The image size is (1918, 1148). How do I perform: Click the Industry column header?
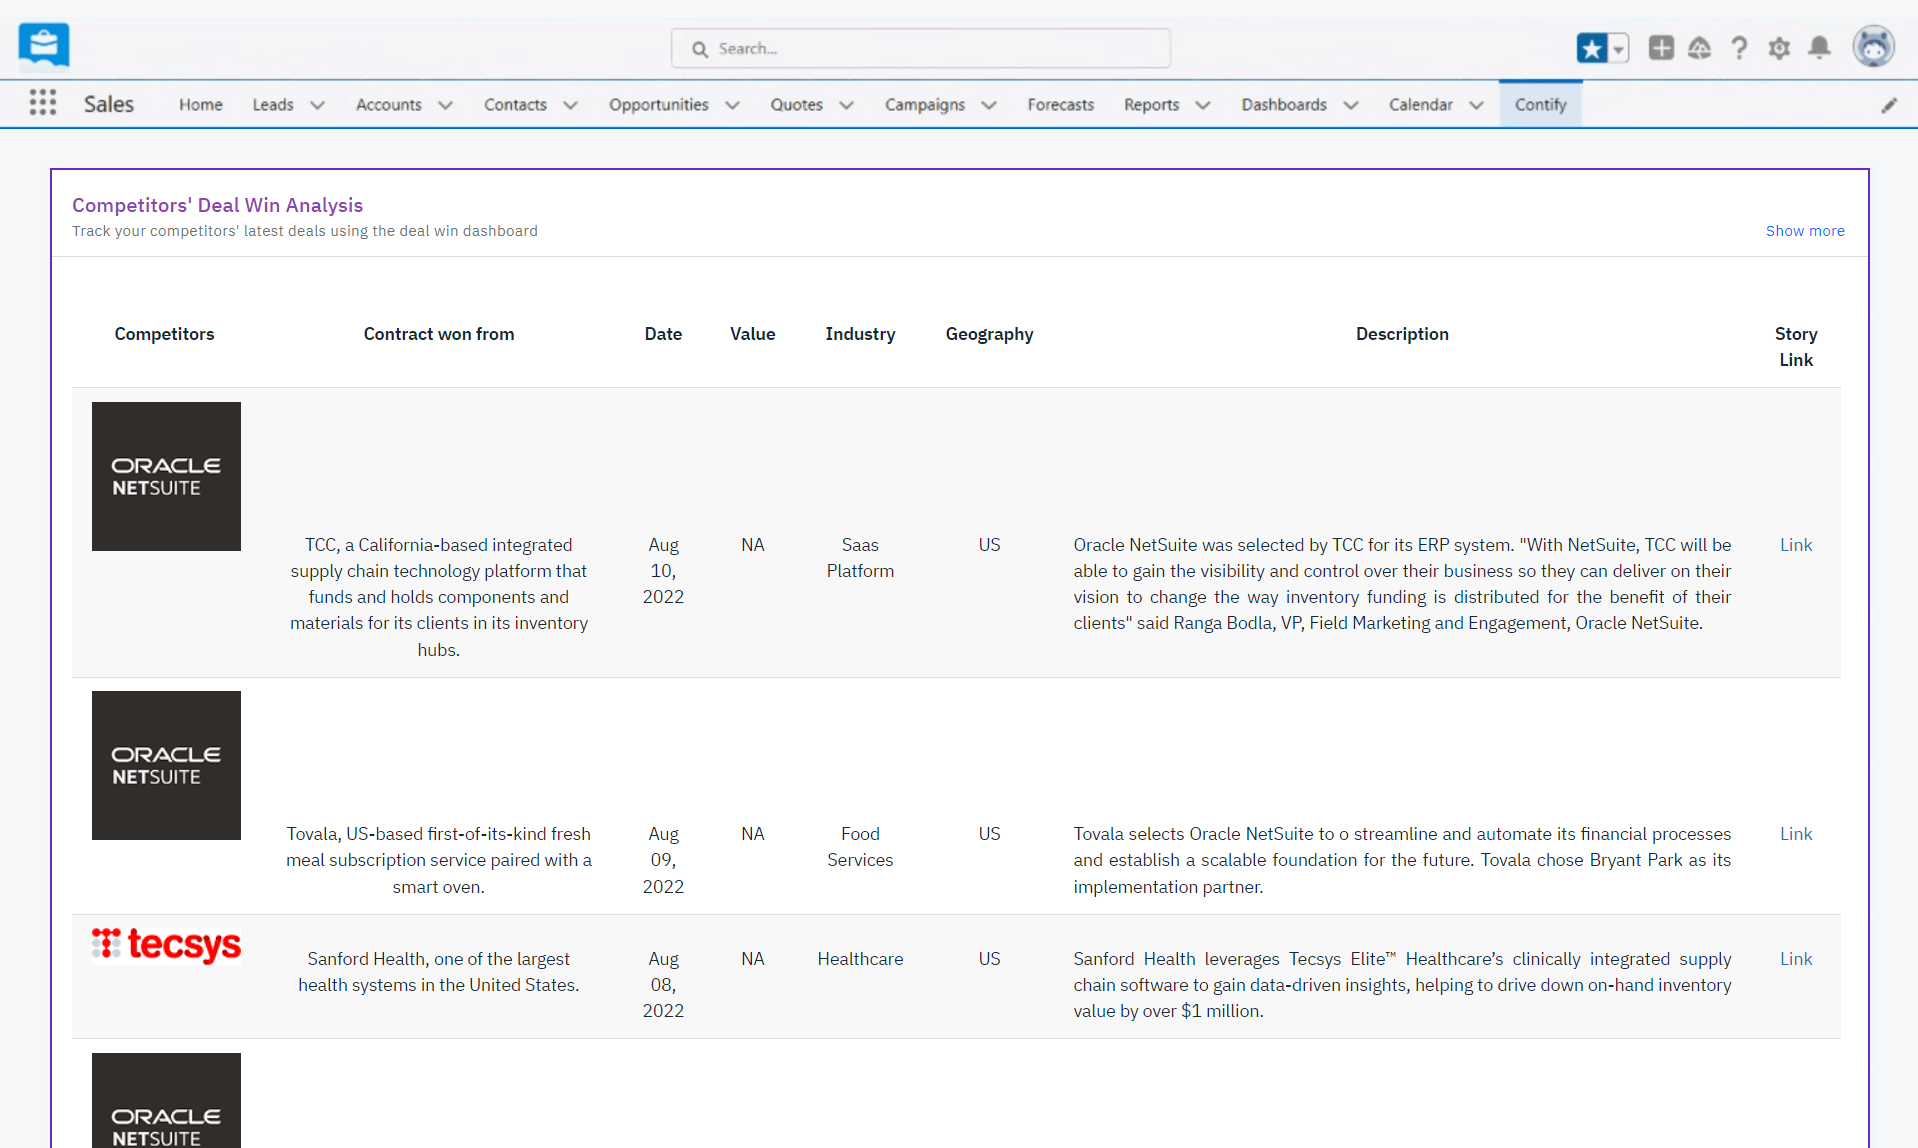coord(860,334)
